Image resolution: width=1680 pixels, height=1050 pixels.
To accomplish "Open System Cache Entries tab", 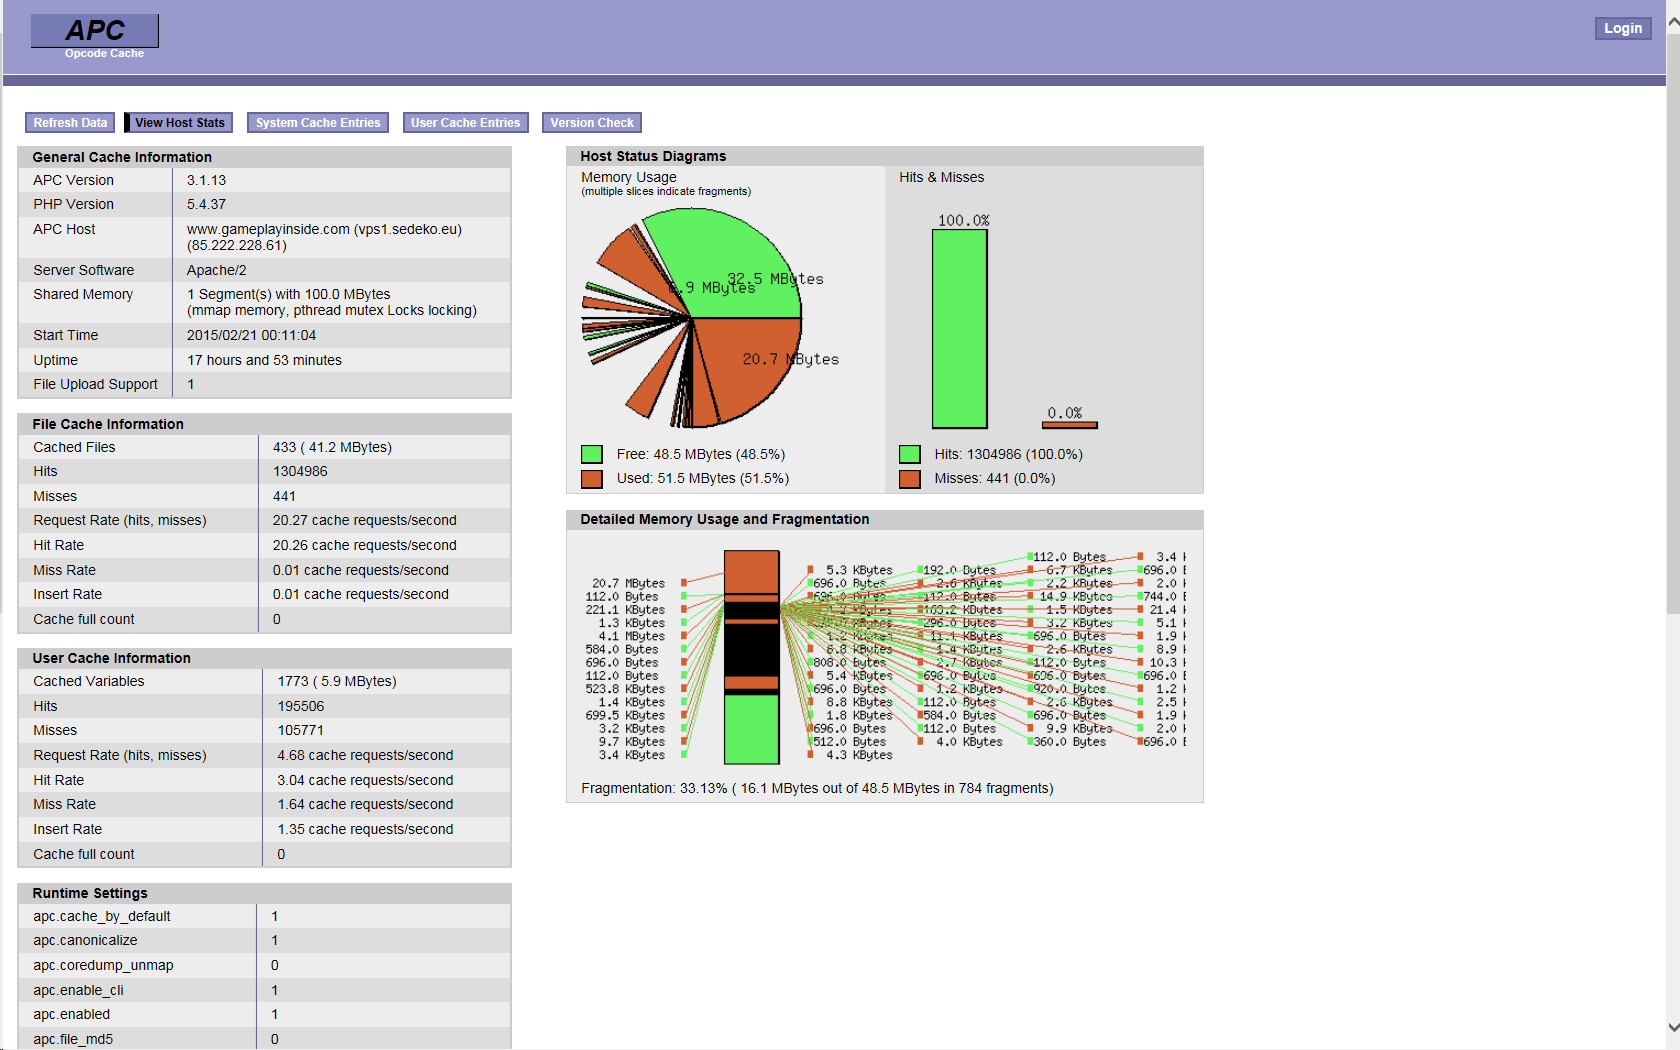I will [318, 122].
